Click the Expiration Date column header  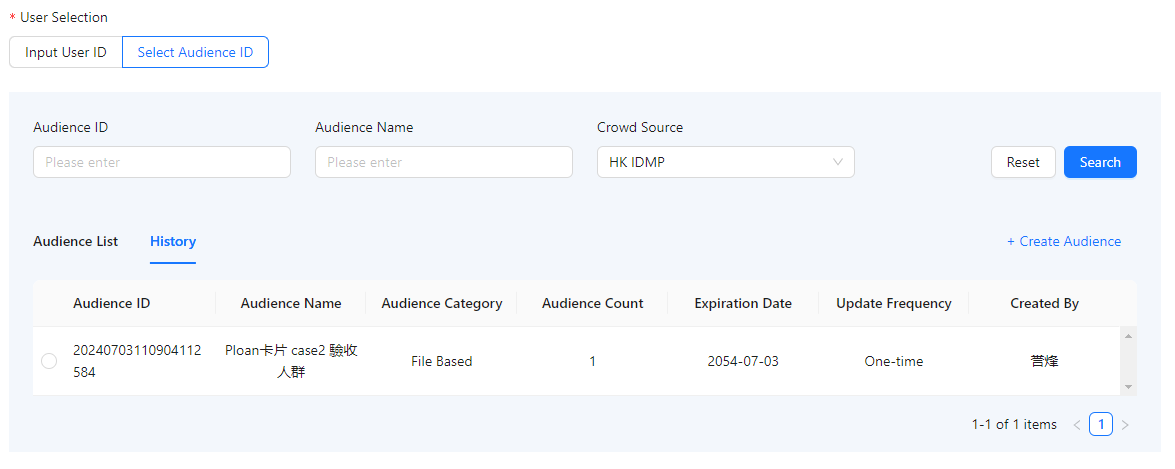[742, 303]
